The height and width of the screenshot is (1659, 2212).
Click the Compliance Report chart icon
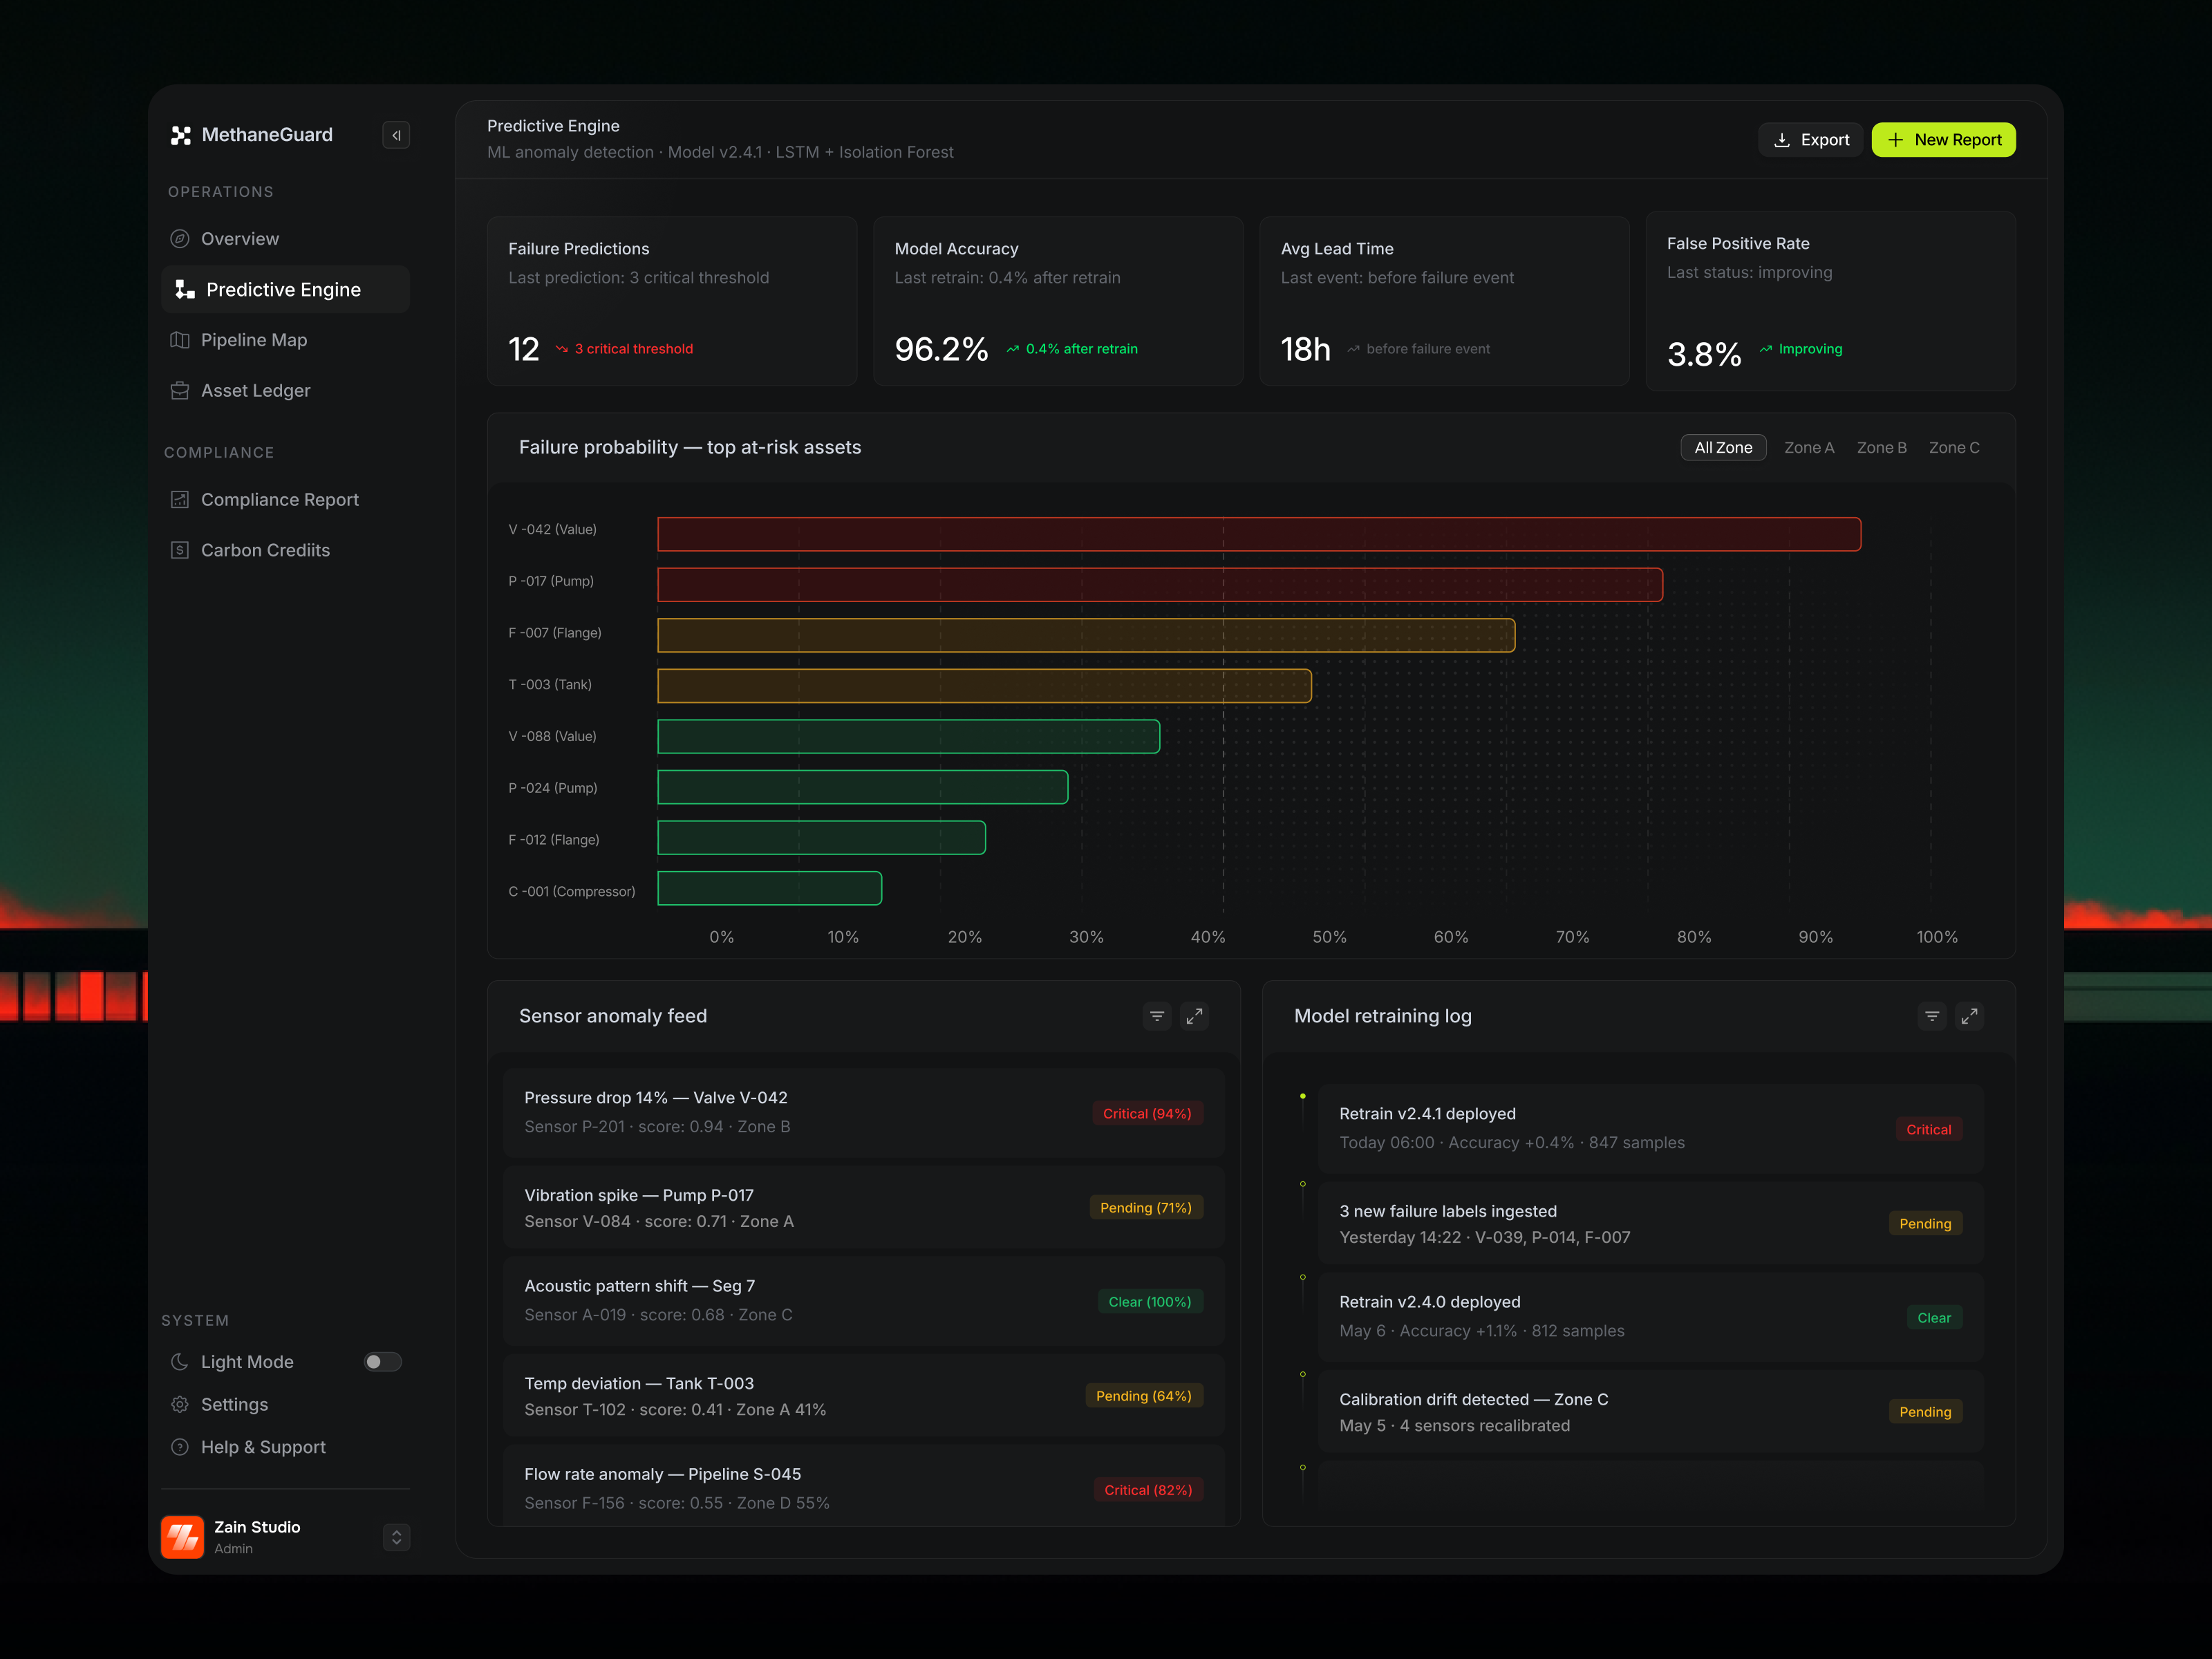tap(180, 500)
